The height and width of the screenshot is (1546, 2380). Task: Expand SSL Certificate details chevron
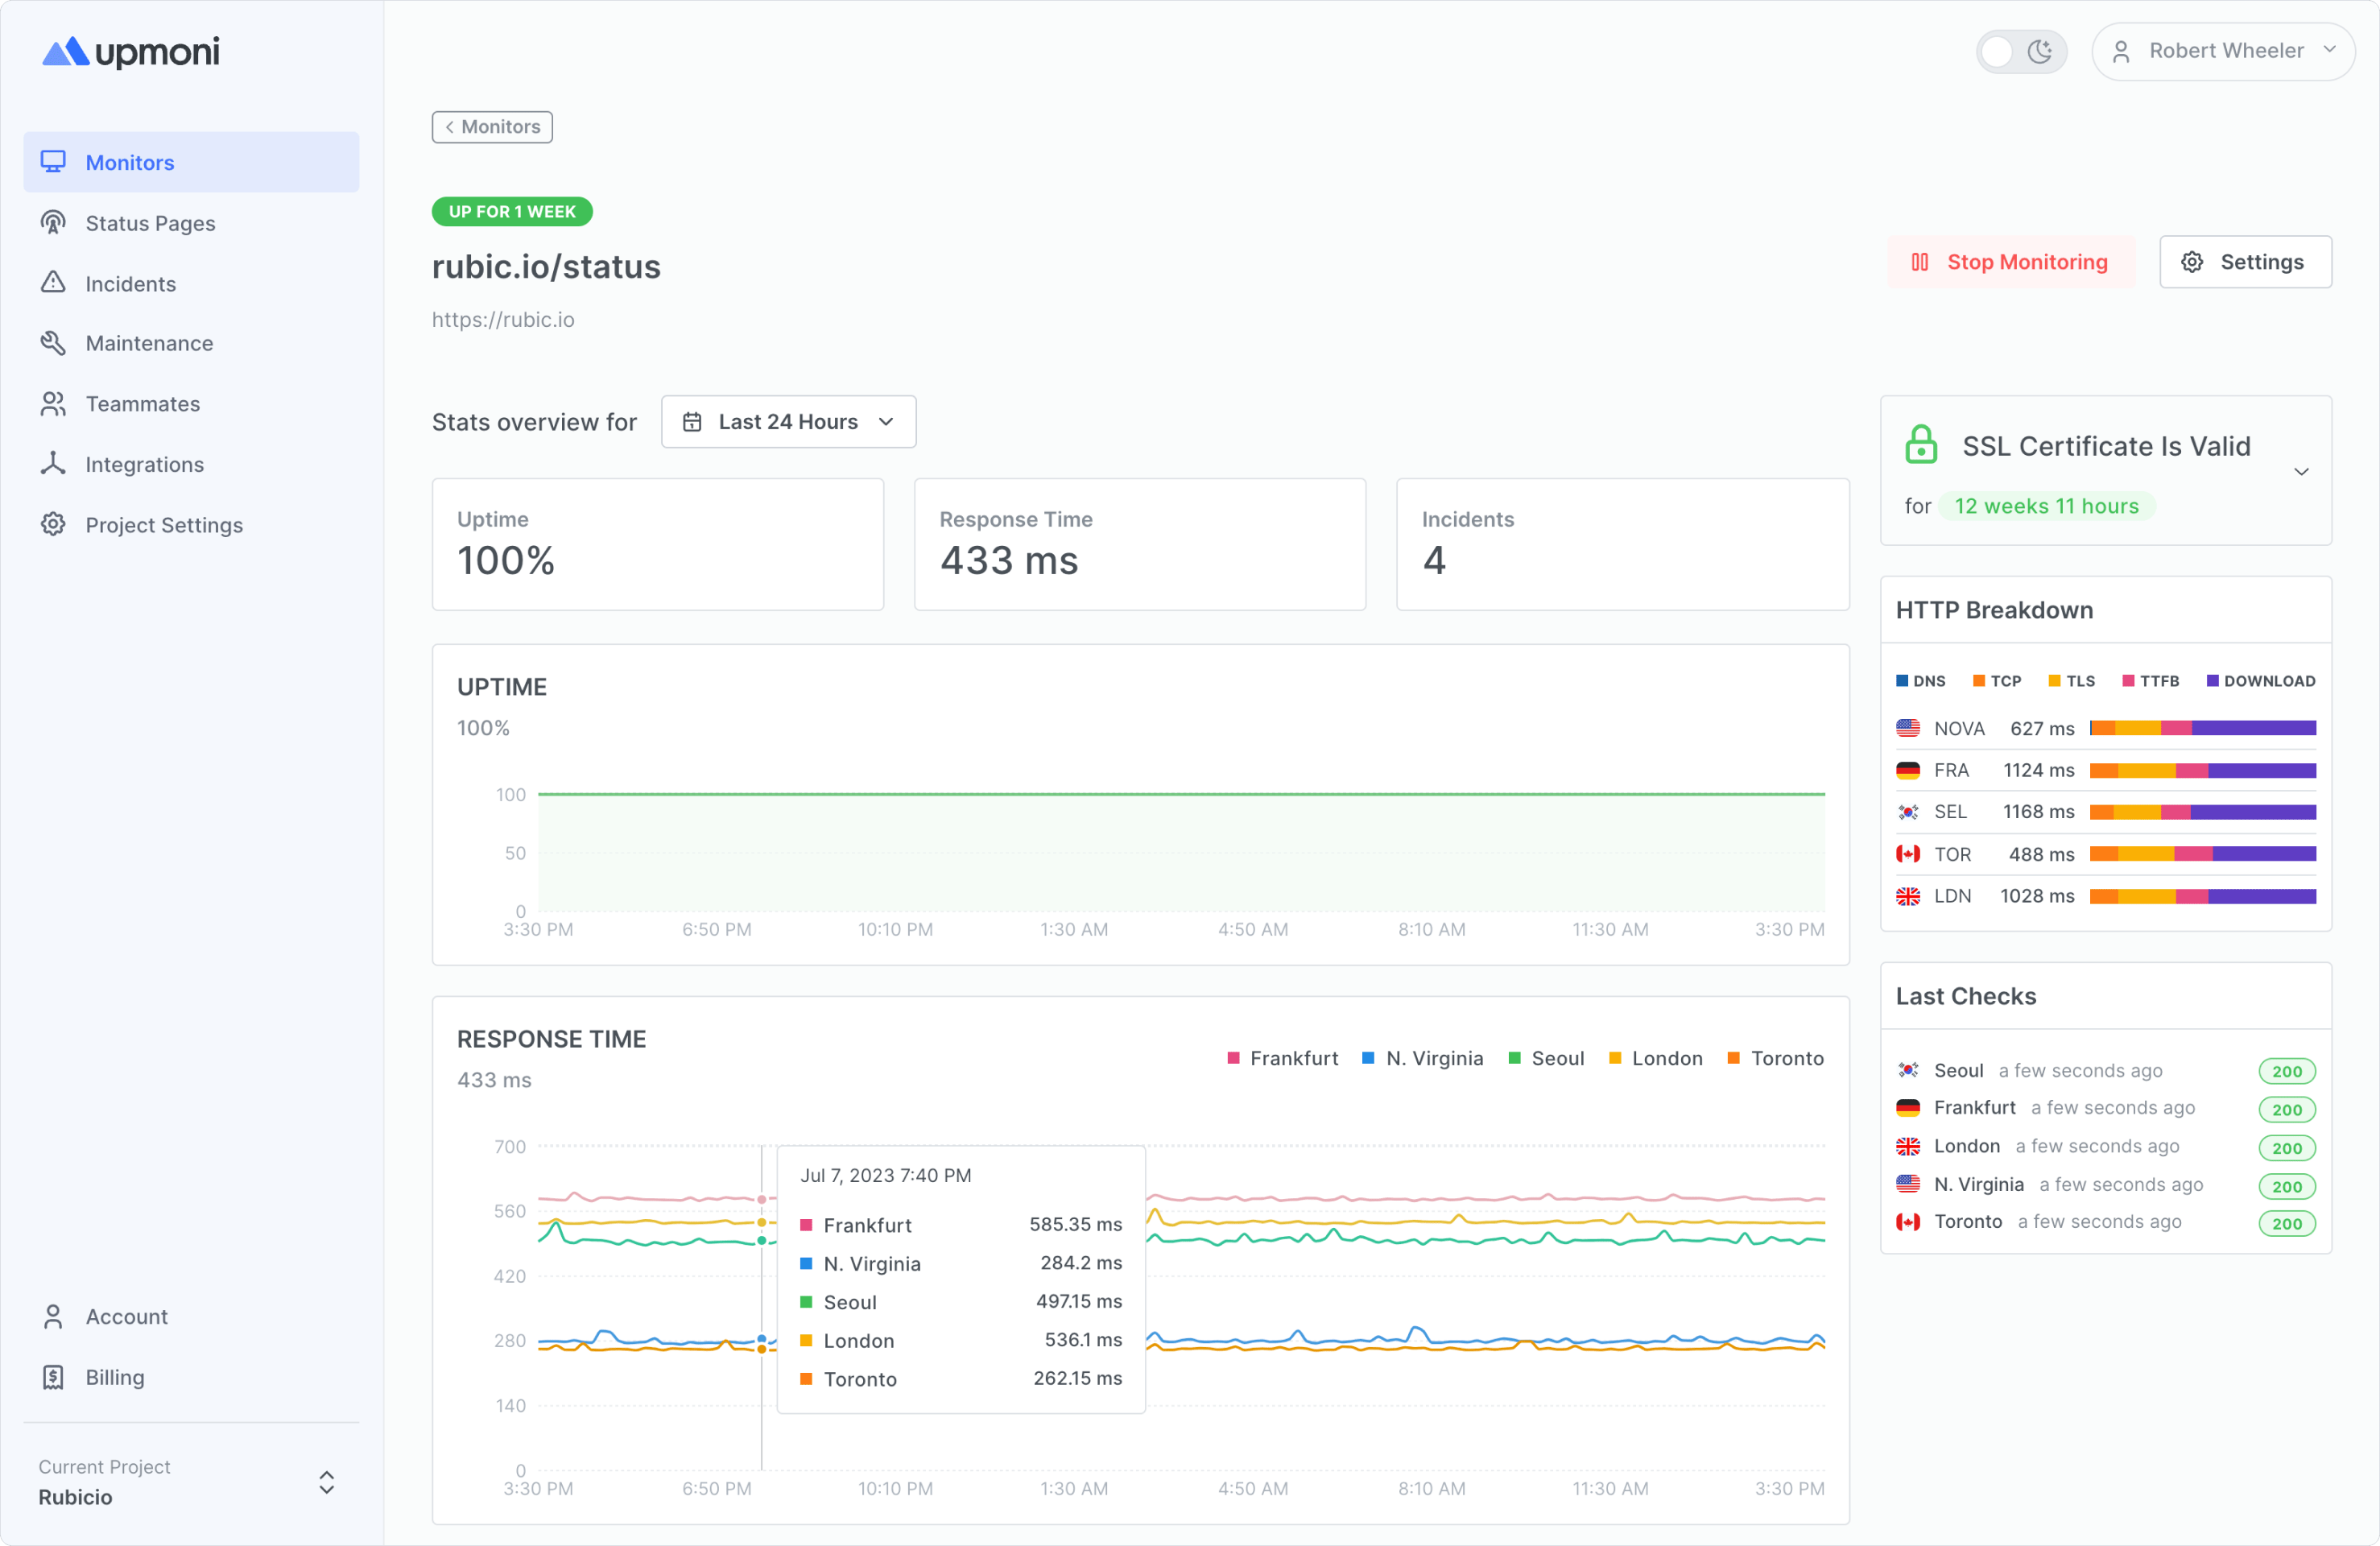(x=2301, y=472)
